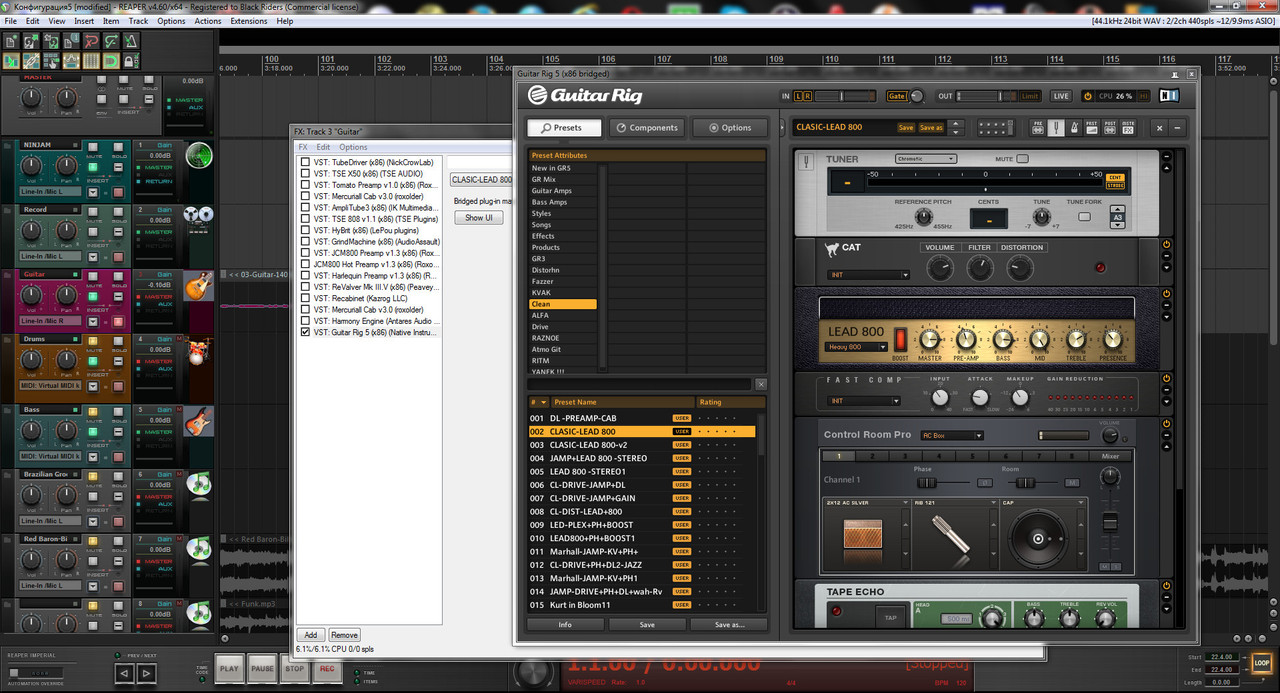This screenshot has height=693, width=1280.
Task: Open the Insert menu in REAPER
Action: (84, 21)
